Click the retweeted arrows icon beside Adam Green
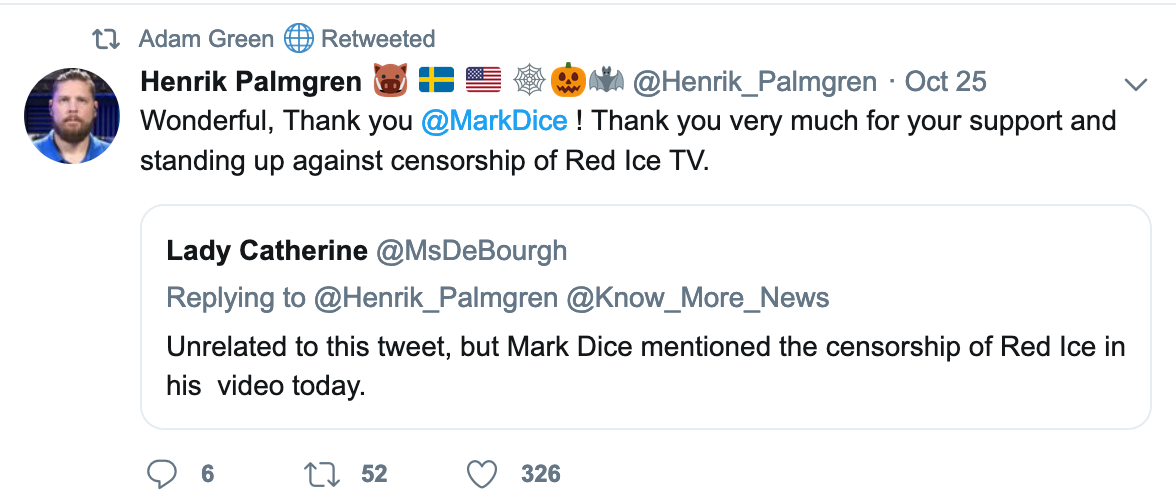The width and height of the screenshot is (1176, 496). [x=105, y=39]
